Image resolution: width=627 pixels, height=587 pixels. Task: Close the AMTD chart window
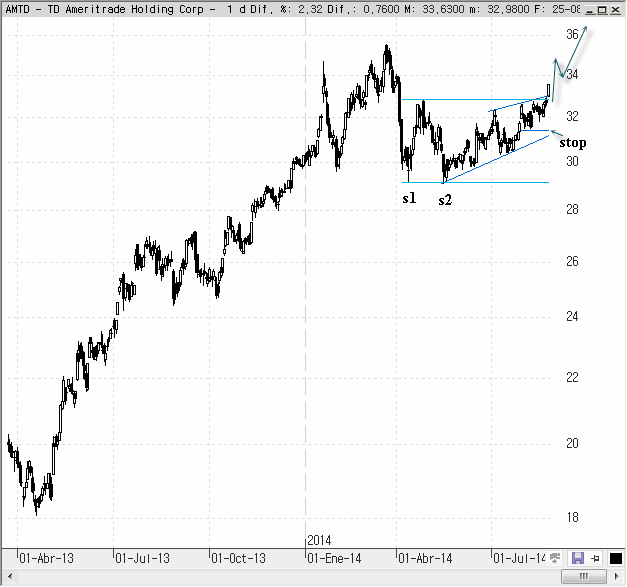pyautogui.click(x=615, y=10)
